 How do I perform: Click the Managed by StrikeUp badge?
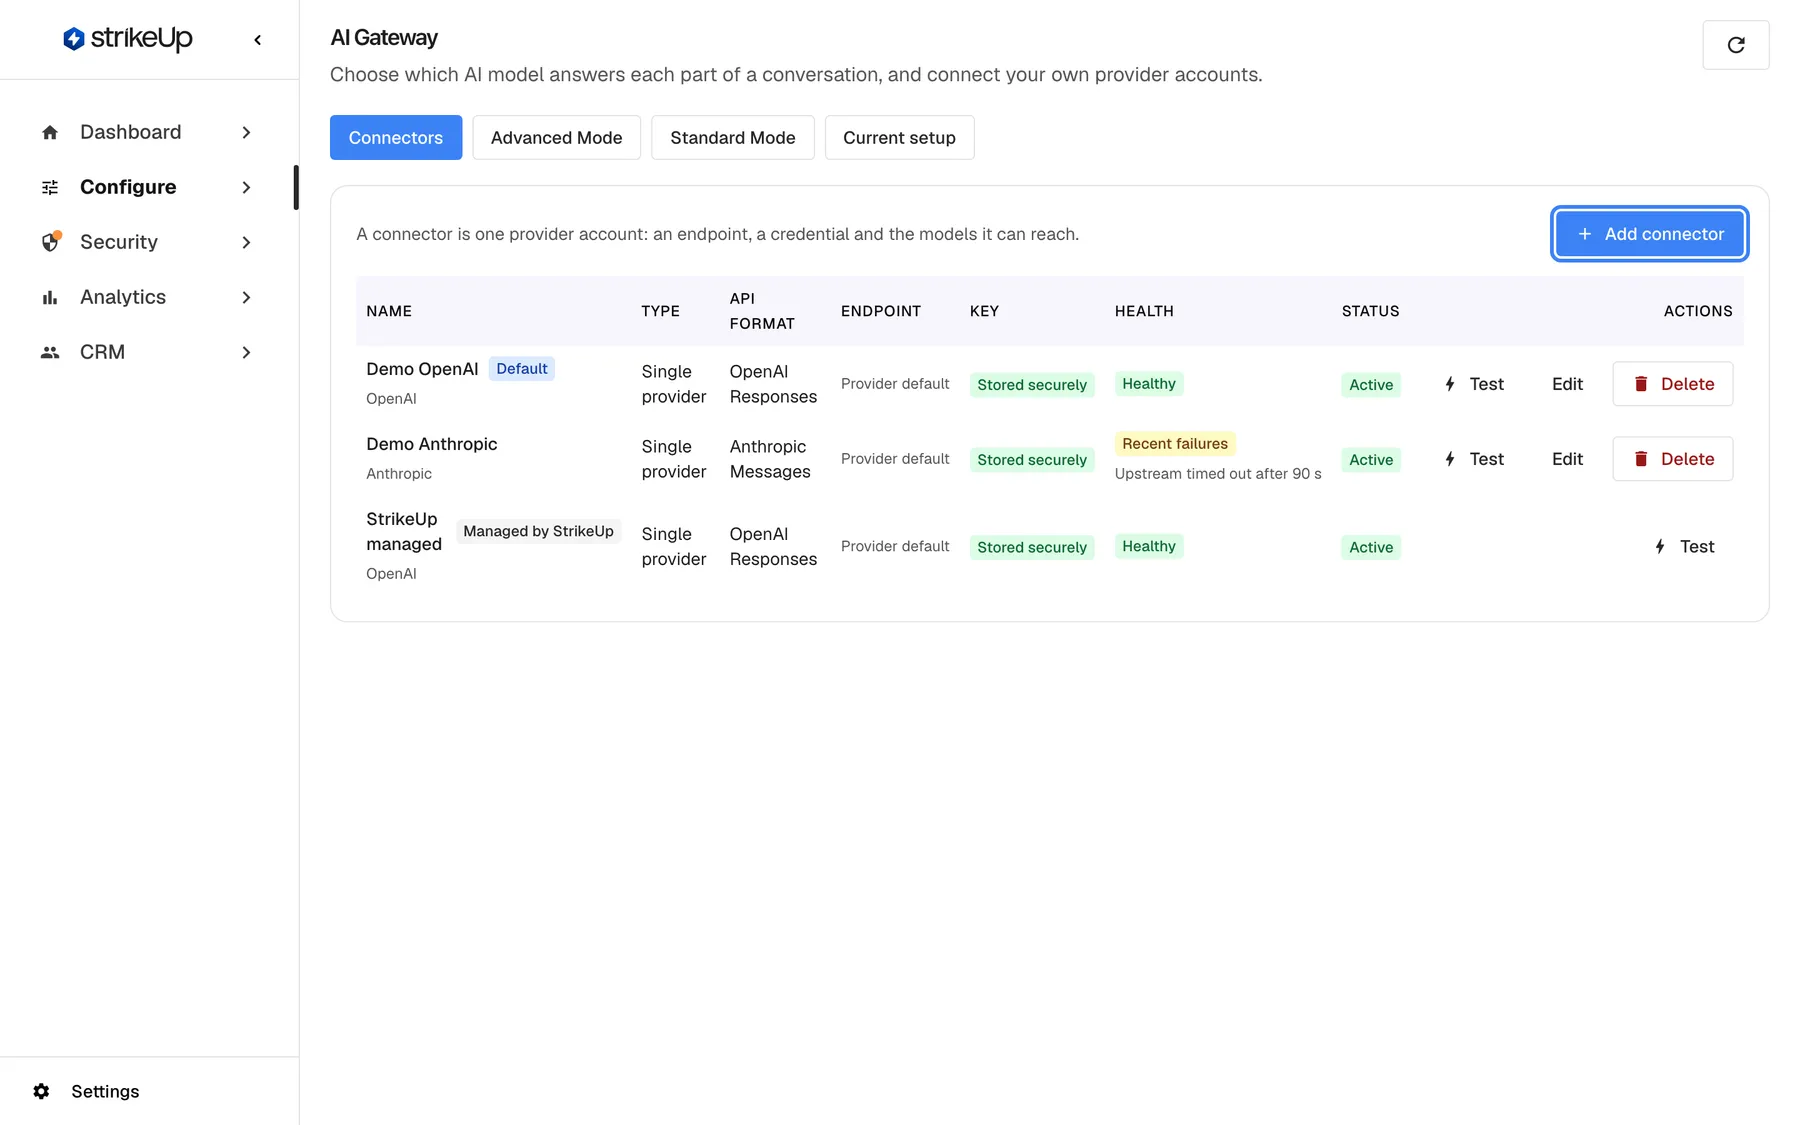[538, 531]
